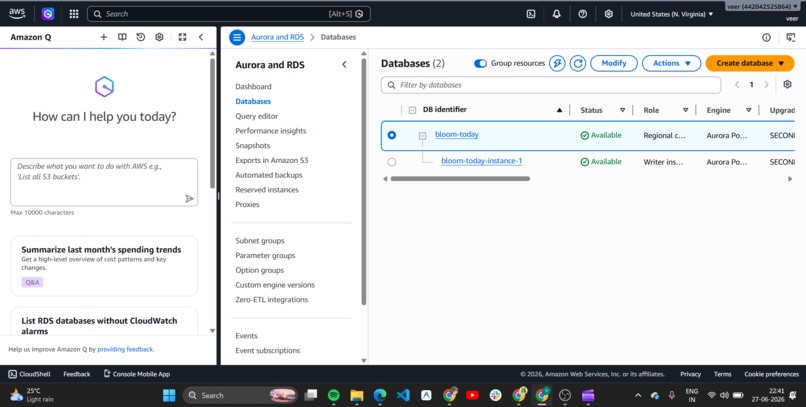
Task: Open Query editor in sidebar
Action: [257, 116]
